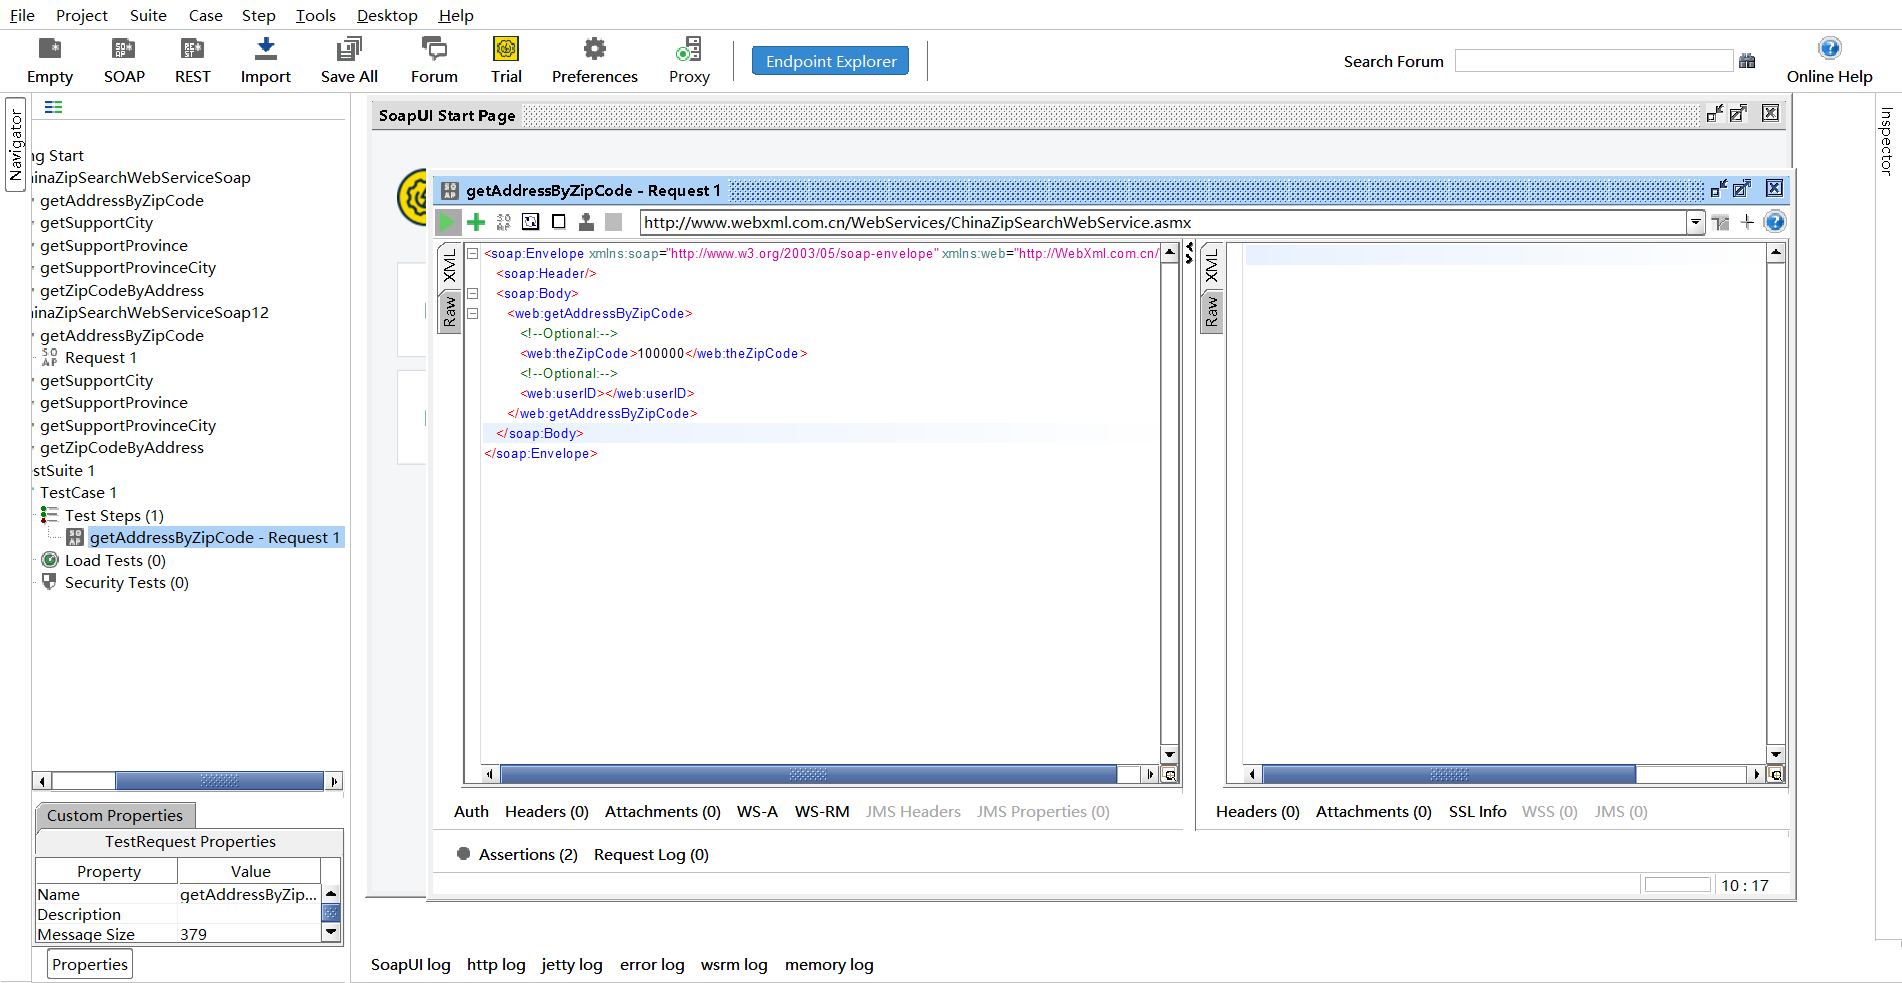Click the Properties button at bottom left

[x=90, y=964]
